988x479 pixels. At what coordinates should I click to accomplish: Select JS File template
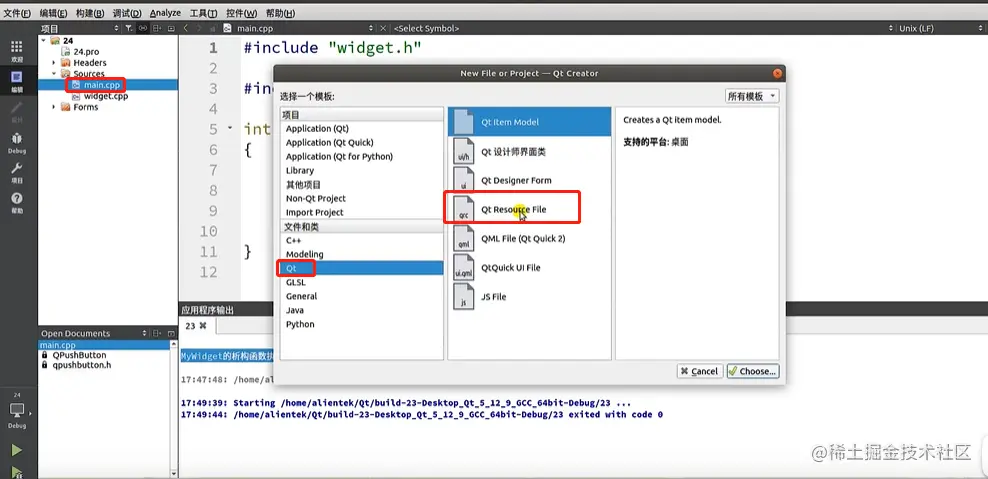coord(529,296)
